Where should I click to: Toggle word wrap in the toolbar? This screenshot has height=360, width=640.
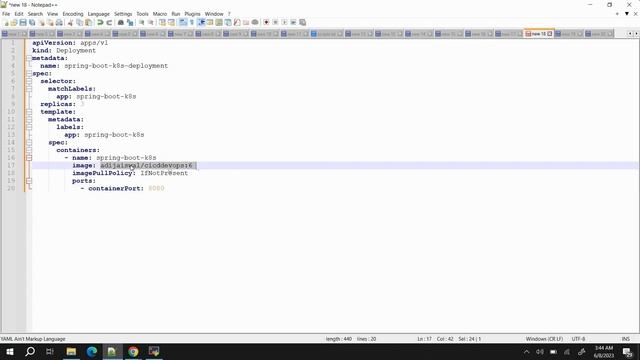click(183, 22)
